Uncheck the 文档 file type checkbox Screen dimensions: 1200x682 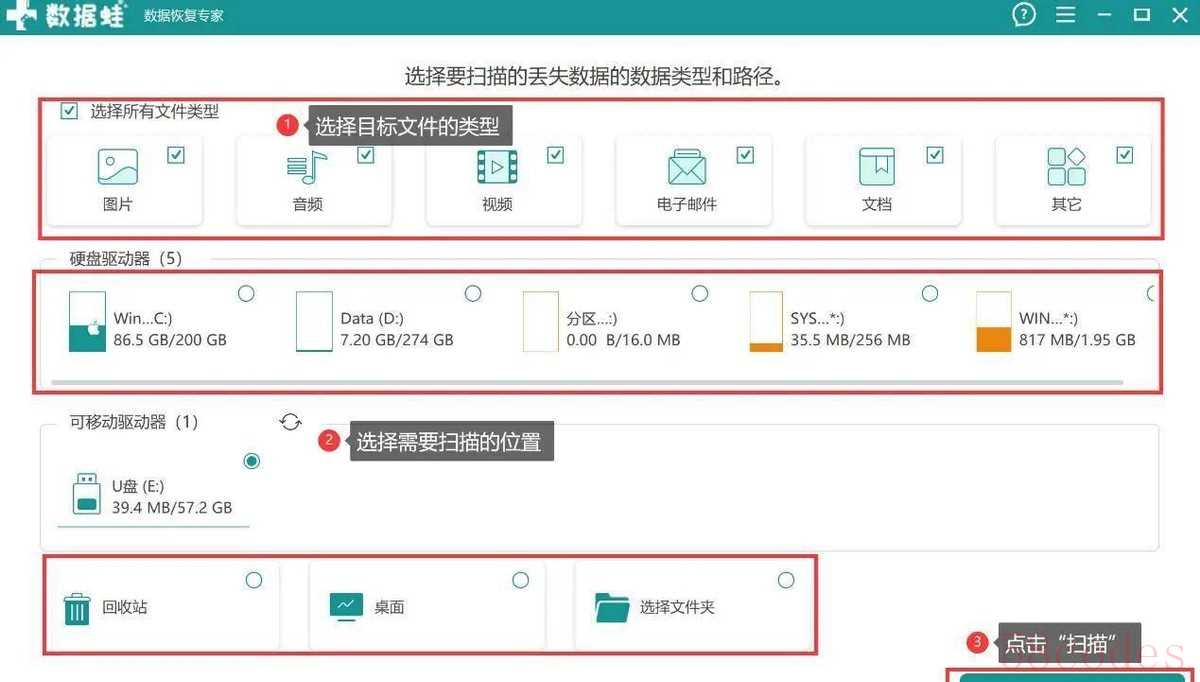935,155
